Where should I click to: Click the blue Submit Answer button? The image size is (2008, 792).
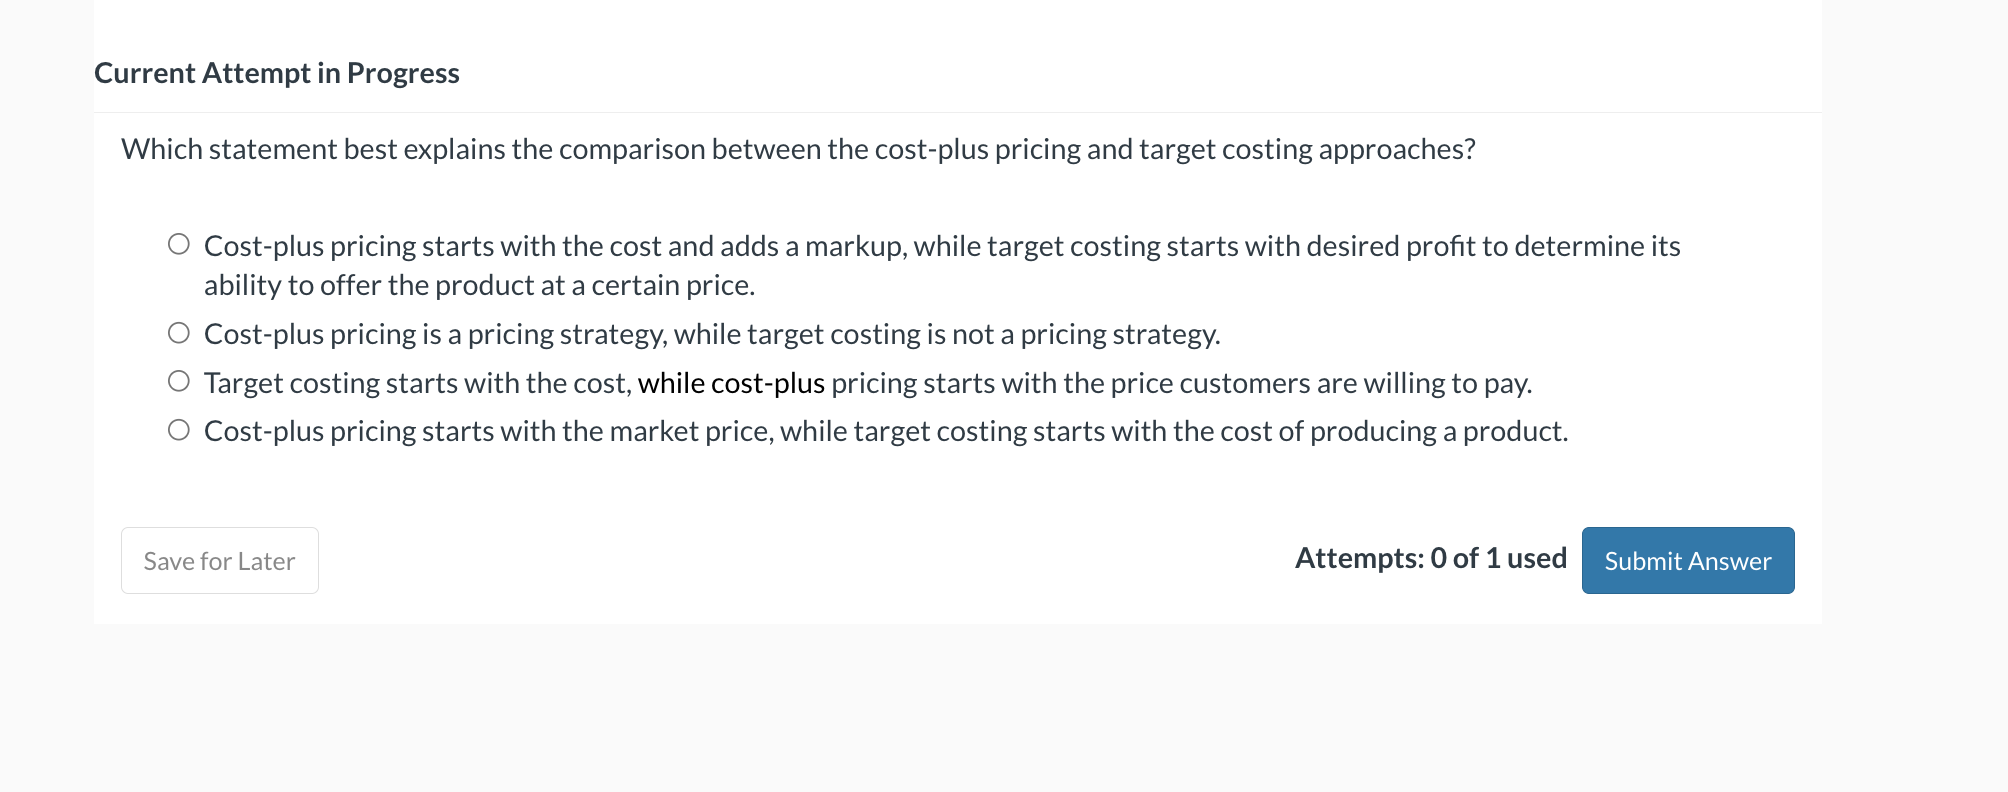pos(1687,560)
